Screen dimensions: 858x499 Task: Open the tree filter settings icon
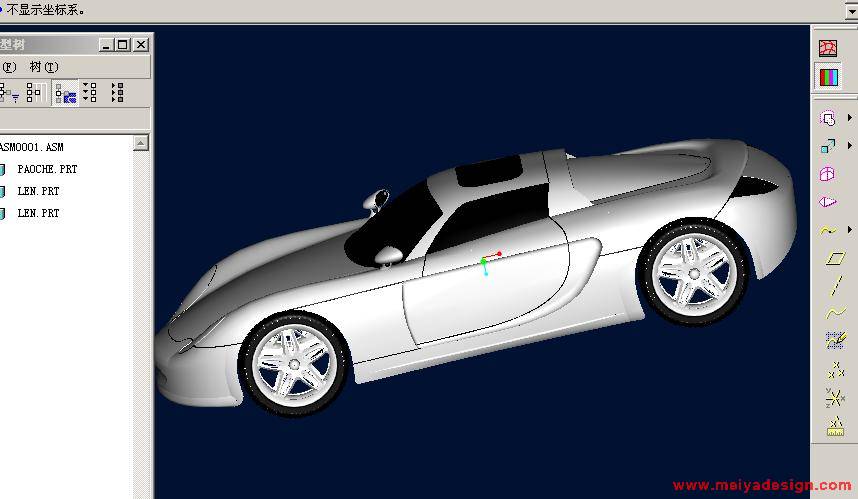(x=8, y=92)
